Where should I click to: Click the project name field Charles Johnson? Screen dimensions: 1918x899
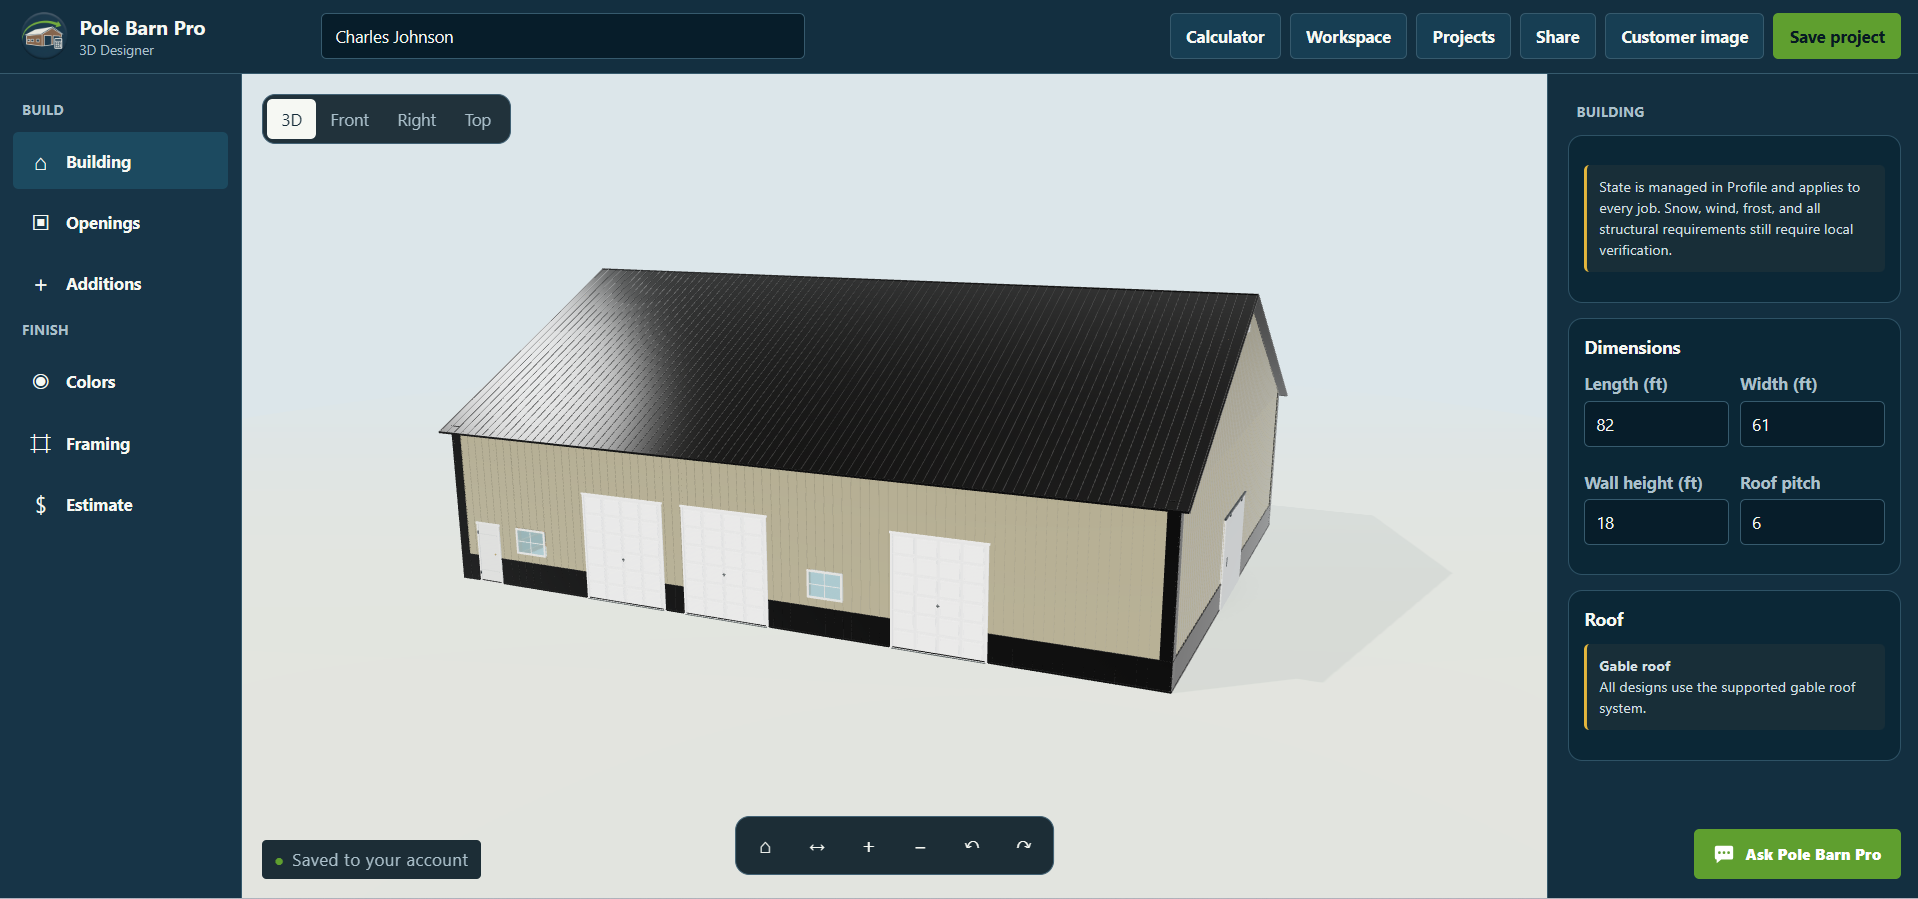[563, 36]
